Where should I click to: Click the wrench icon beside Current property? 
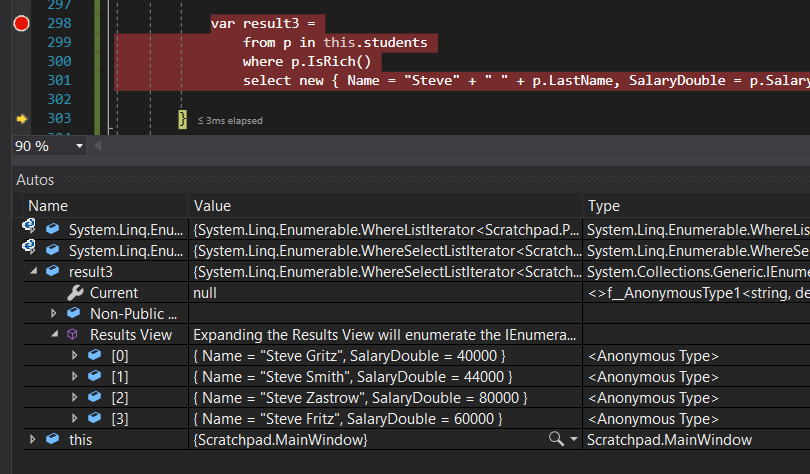click(x=75, y=293)
